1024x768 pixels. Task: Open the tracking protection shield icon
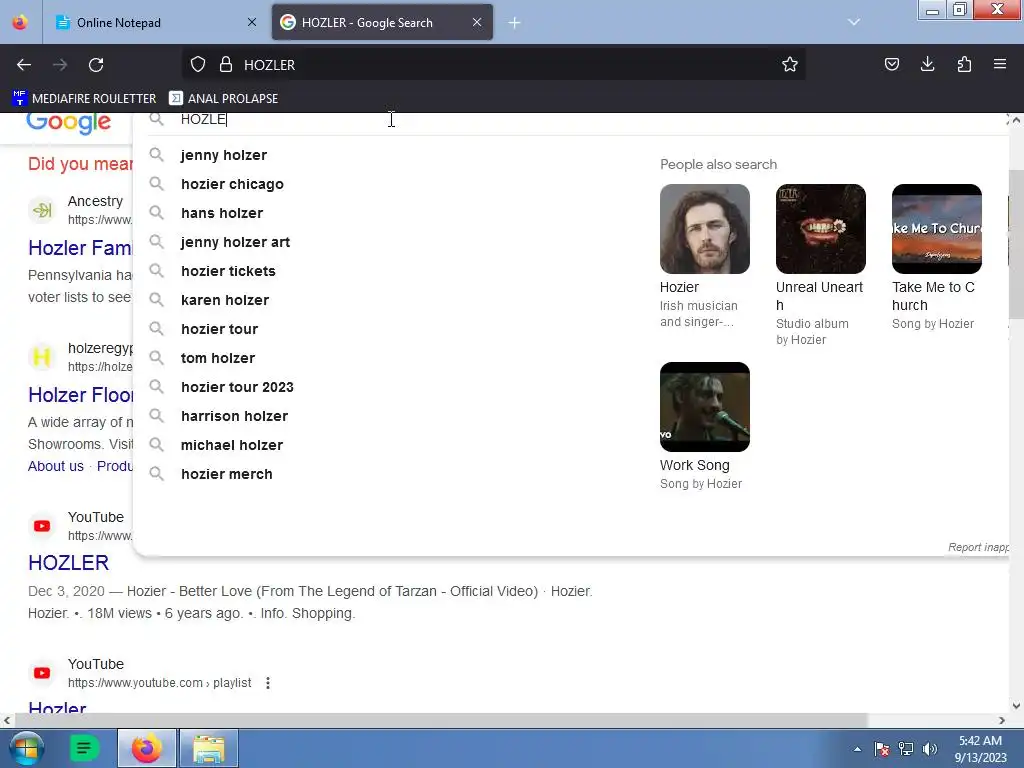click(198, 65)
